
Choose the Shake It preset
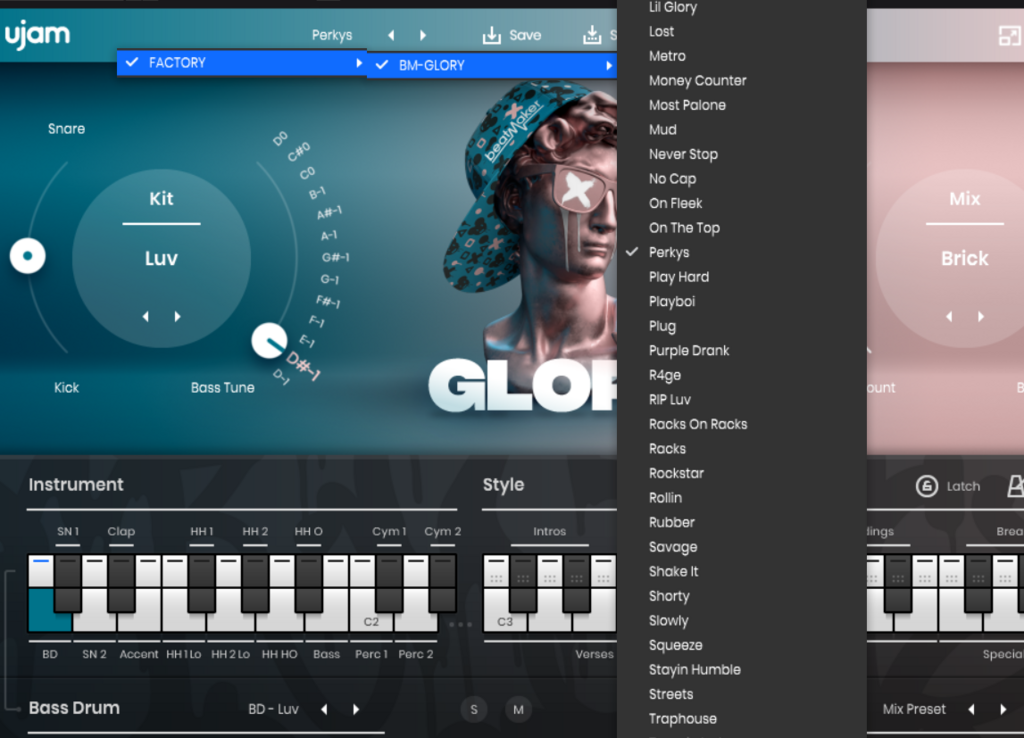(742, 571)
